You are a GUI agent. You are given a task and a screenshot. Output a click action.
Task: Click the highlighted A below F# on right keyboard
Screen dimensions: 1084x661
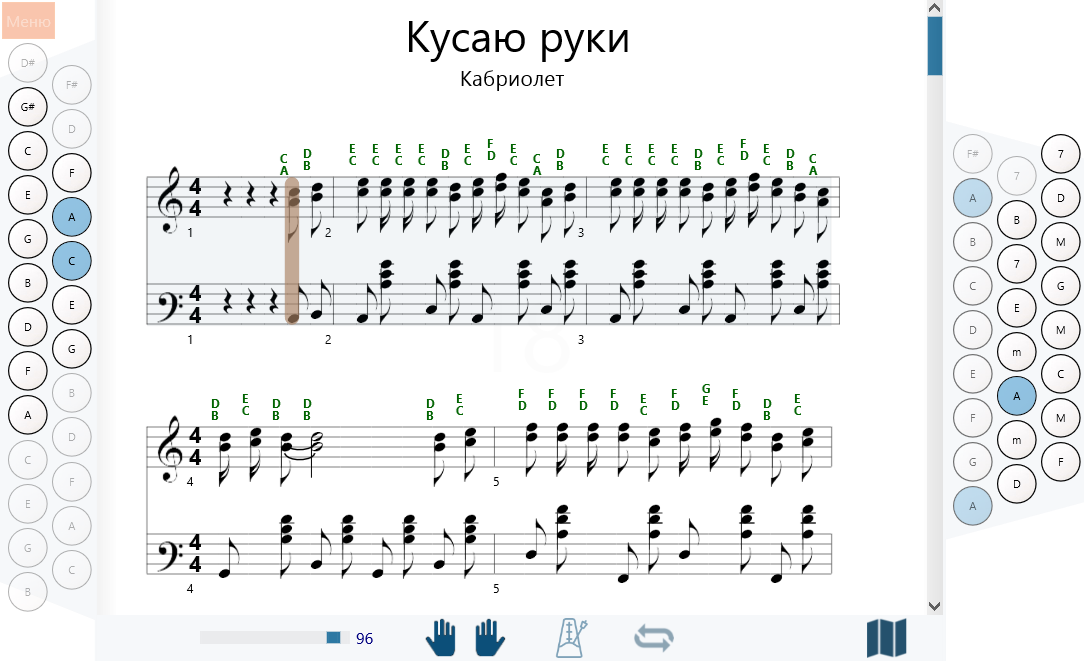(973, 198)
